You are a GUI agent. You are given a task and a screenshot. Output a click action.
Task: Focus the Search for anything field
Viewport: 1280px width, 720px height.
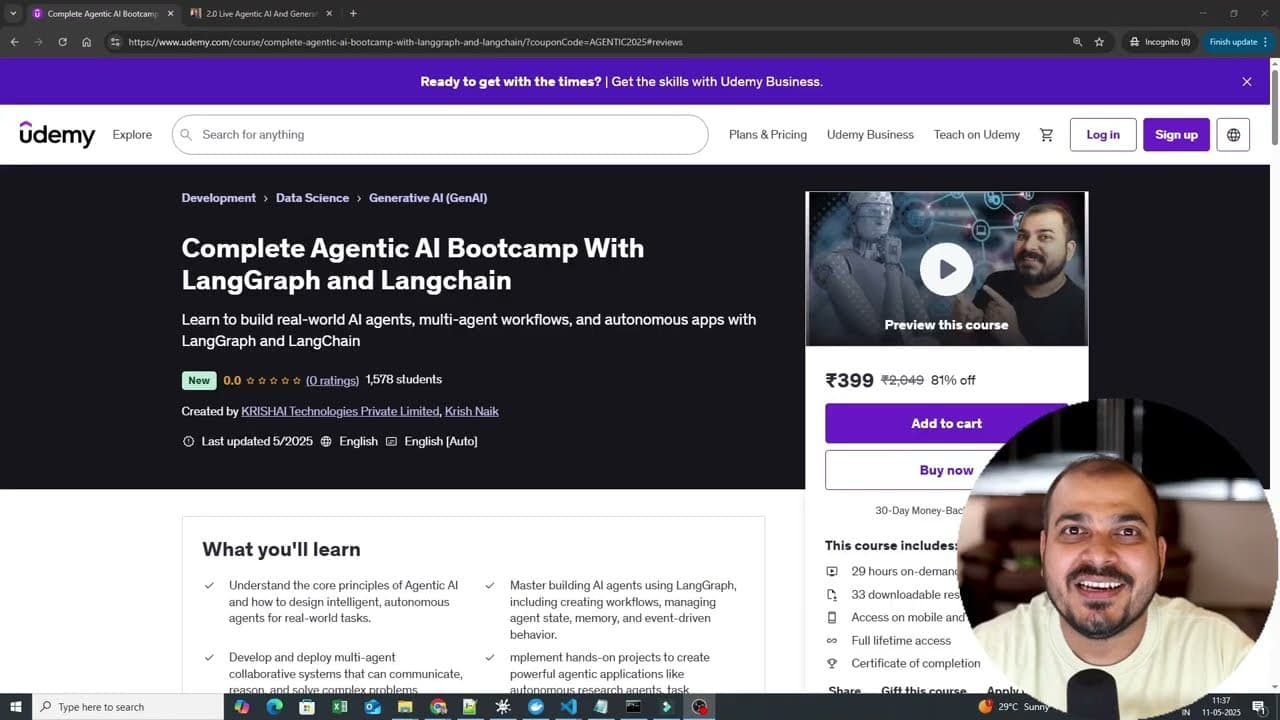click(x=440, y=135)
